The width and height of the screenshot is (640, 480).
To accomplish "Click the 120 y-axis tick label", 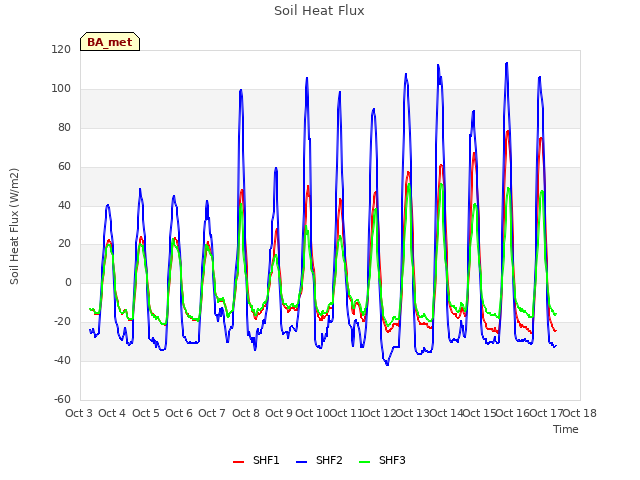I will coord(61,49).
